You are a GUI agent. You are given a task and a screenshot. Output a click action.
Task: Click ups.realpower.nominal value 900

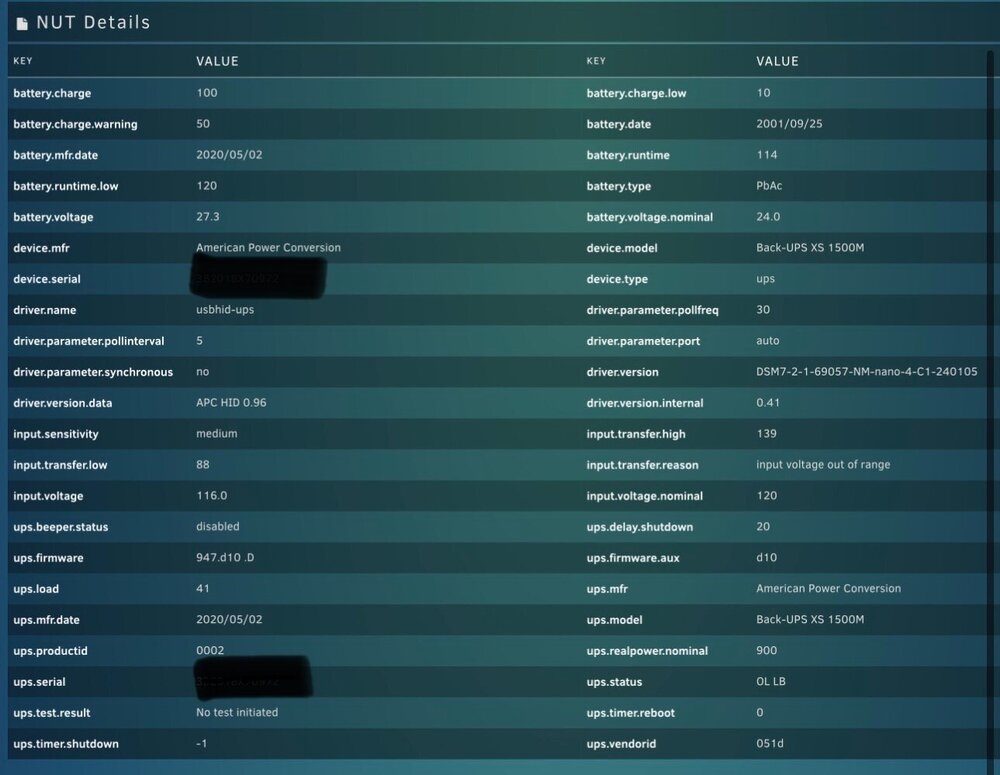pos(767,651)
